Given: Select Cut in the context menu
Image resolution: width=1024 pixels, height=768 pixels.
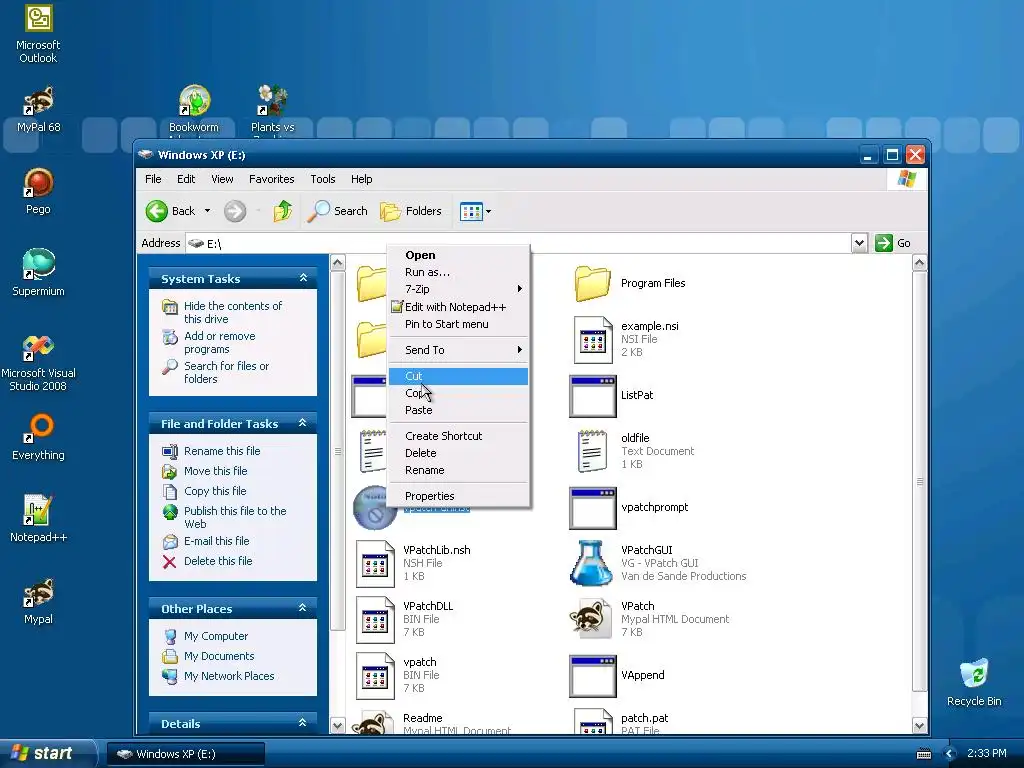Looking at the screenshot, I should click(x=458, y=376).
